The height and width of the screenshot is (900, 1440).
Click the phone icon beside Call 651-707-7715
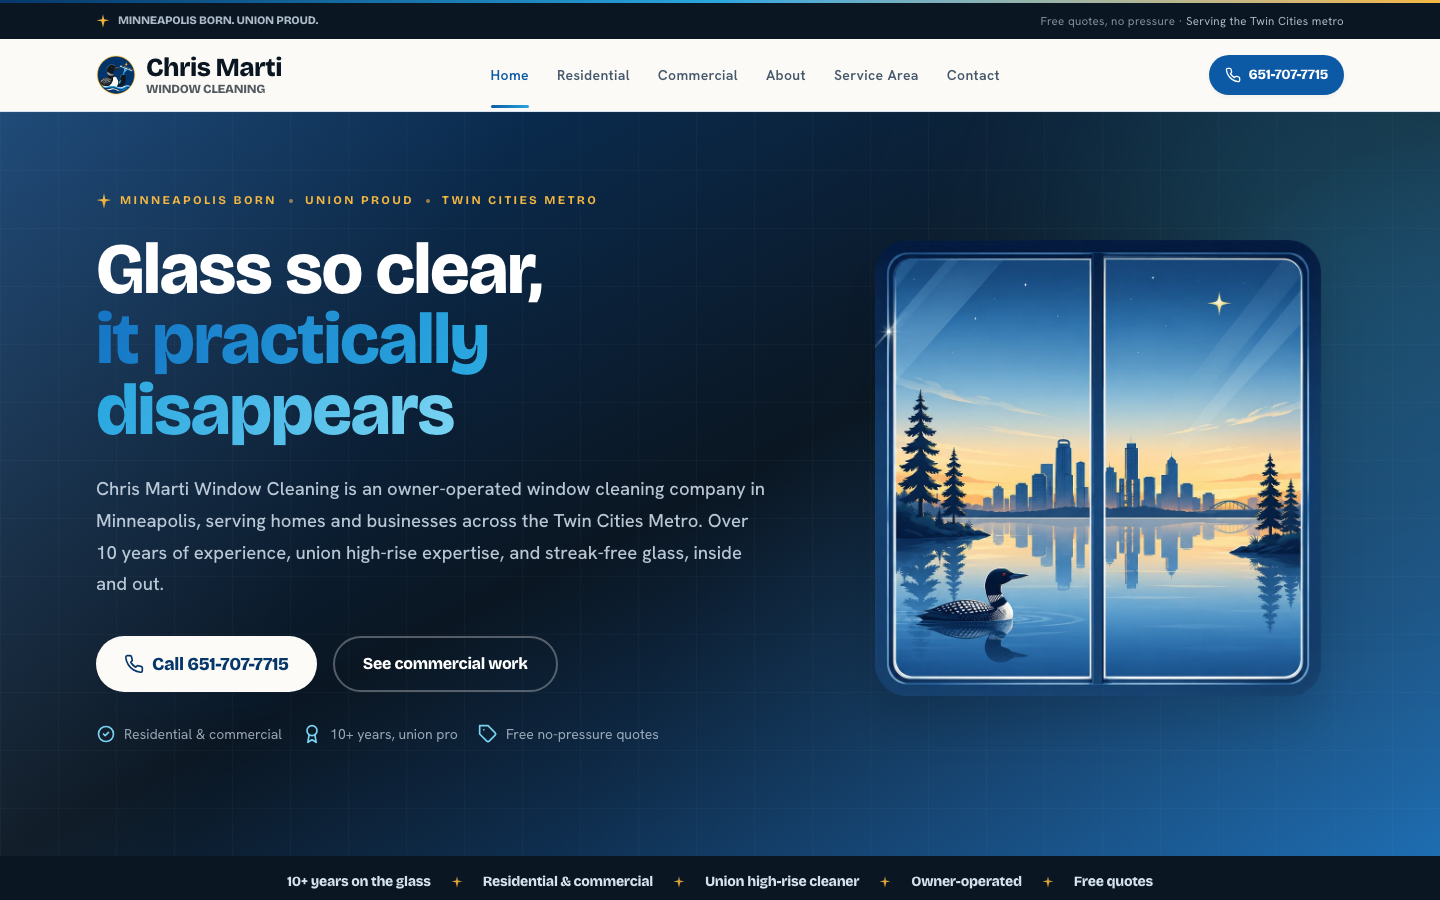[134, 664]
